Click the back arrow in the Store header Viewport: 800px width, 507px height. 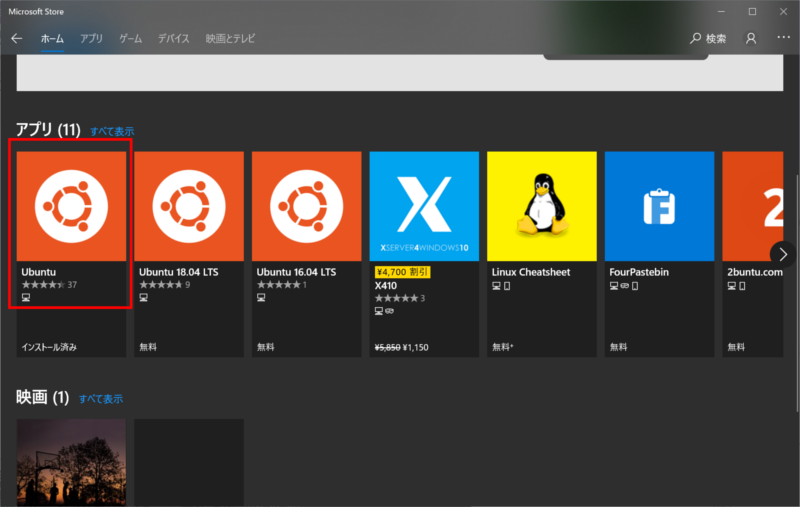16,38
